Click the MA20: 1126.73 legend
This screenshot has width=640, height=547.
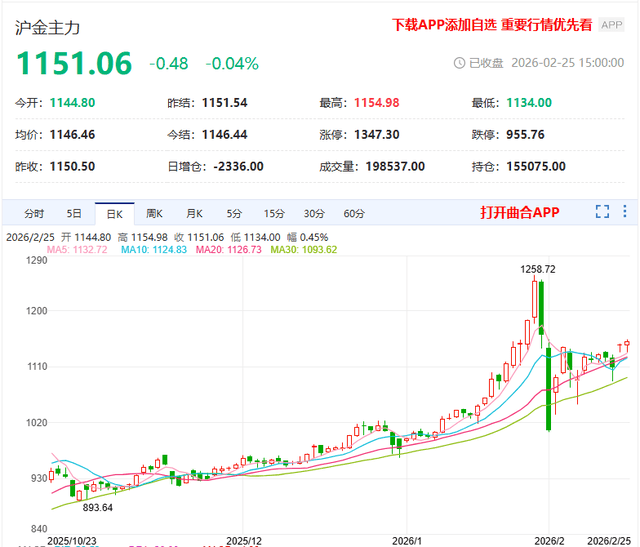(x=229, y=249)
